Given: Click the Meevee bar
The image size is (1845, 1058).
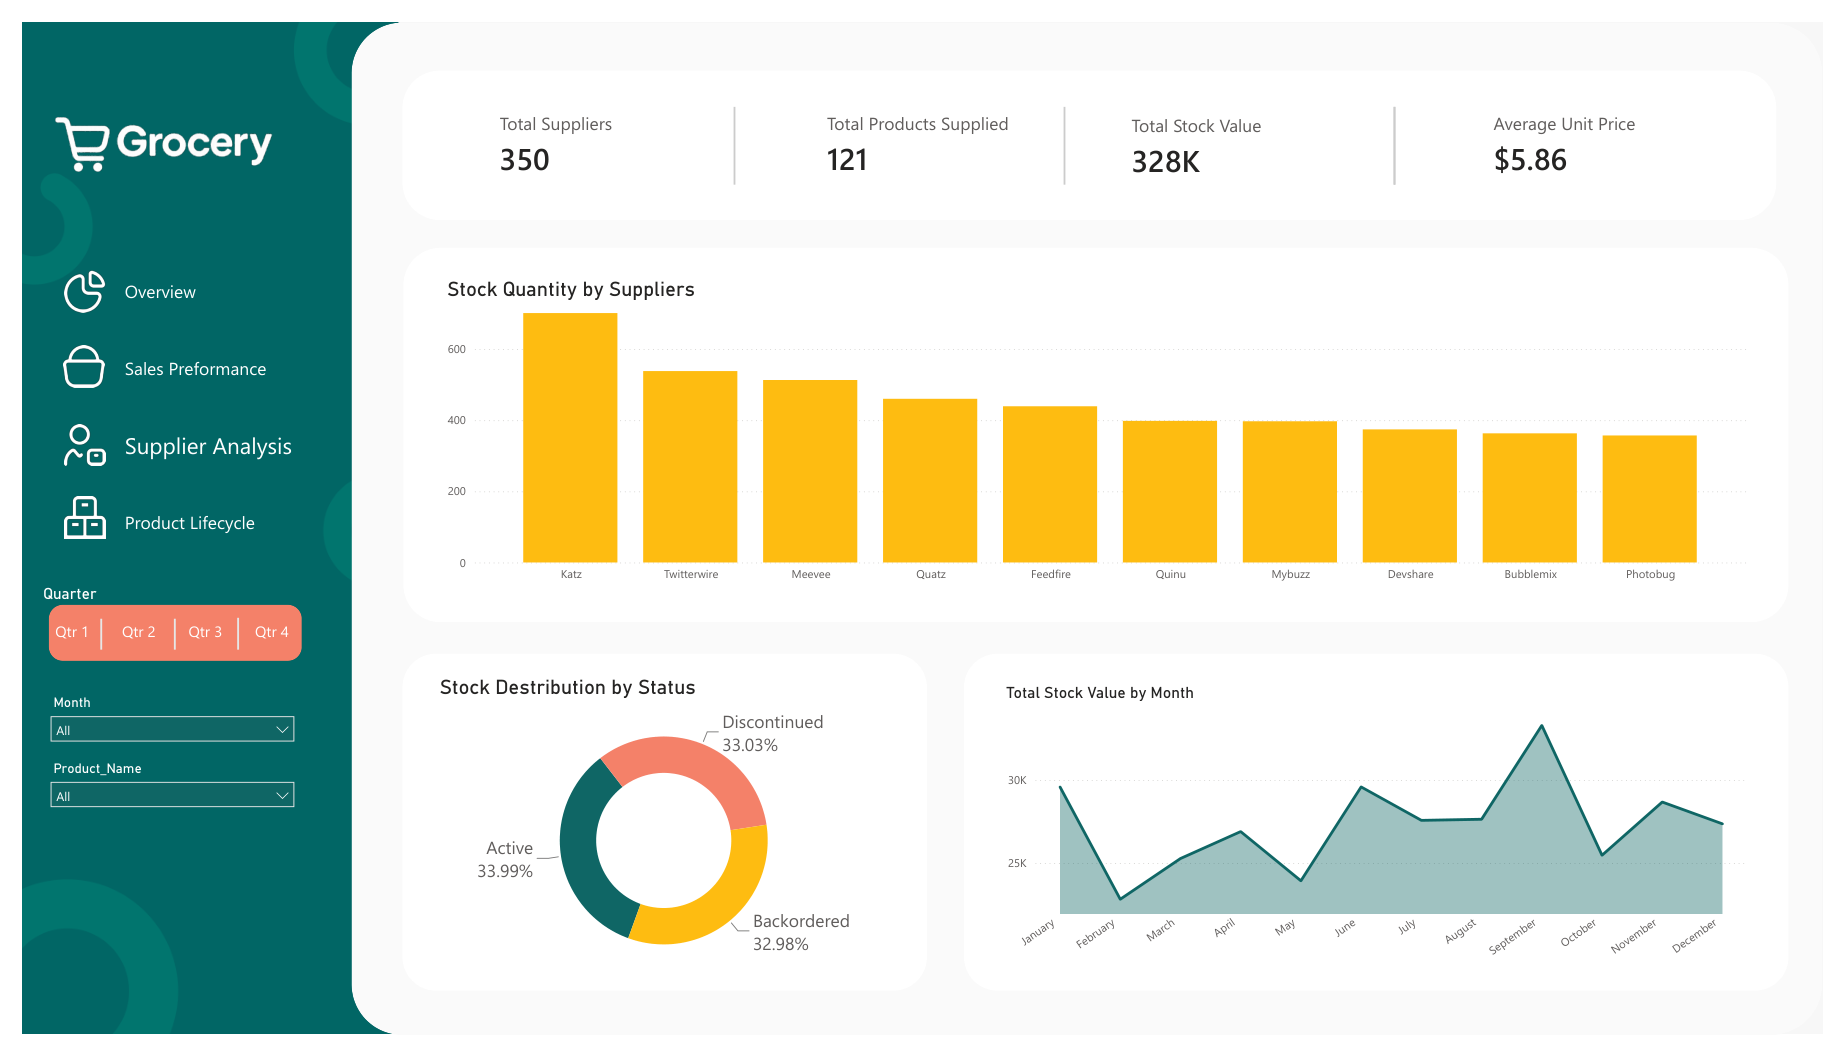Looking at the screenshot, I should [810, 471].
